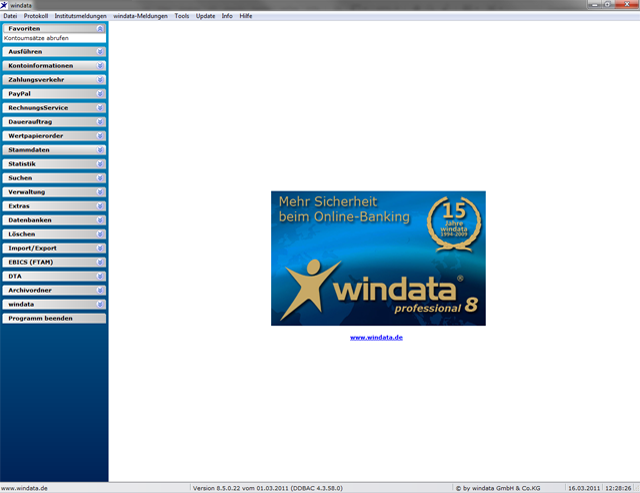Expand the Stammdaten section chevron
The image size is (640, 493).
(x=100, y=150)
